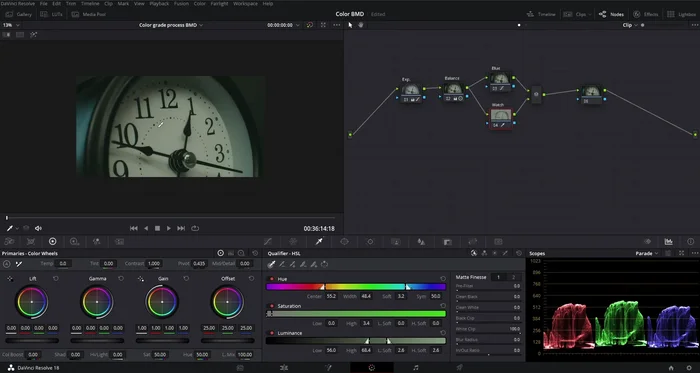Toggle the Nodes panel
The image size is (700, 373).
coord(611,14)
